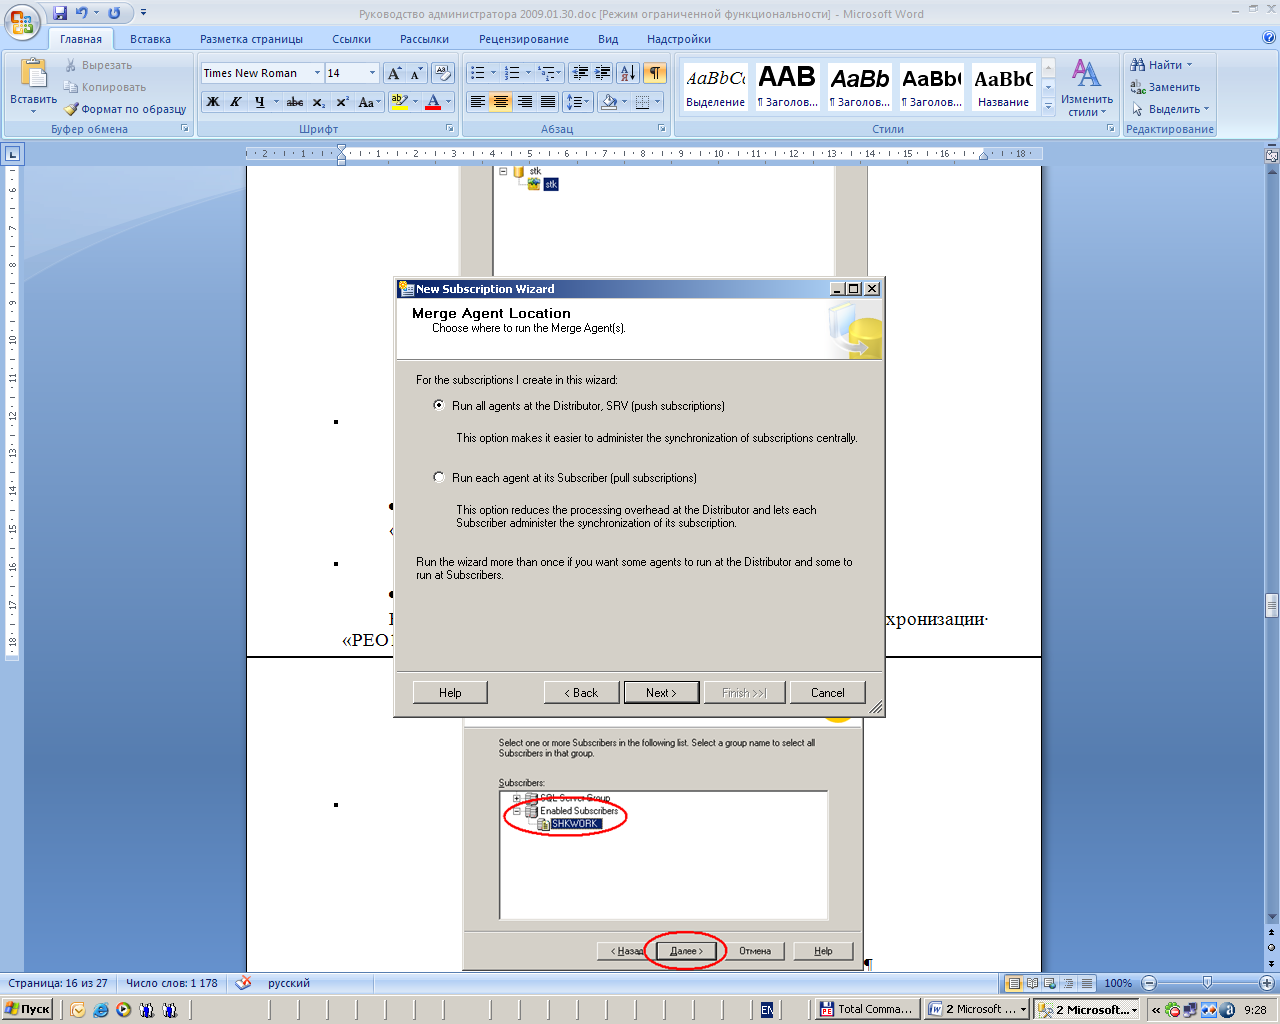Redo action in Quick Access toolbar
Viewport: 1280px width, 1024px height.
click(114, 13)
